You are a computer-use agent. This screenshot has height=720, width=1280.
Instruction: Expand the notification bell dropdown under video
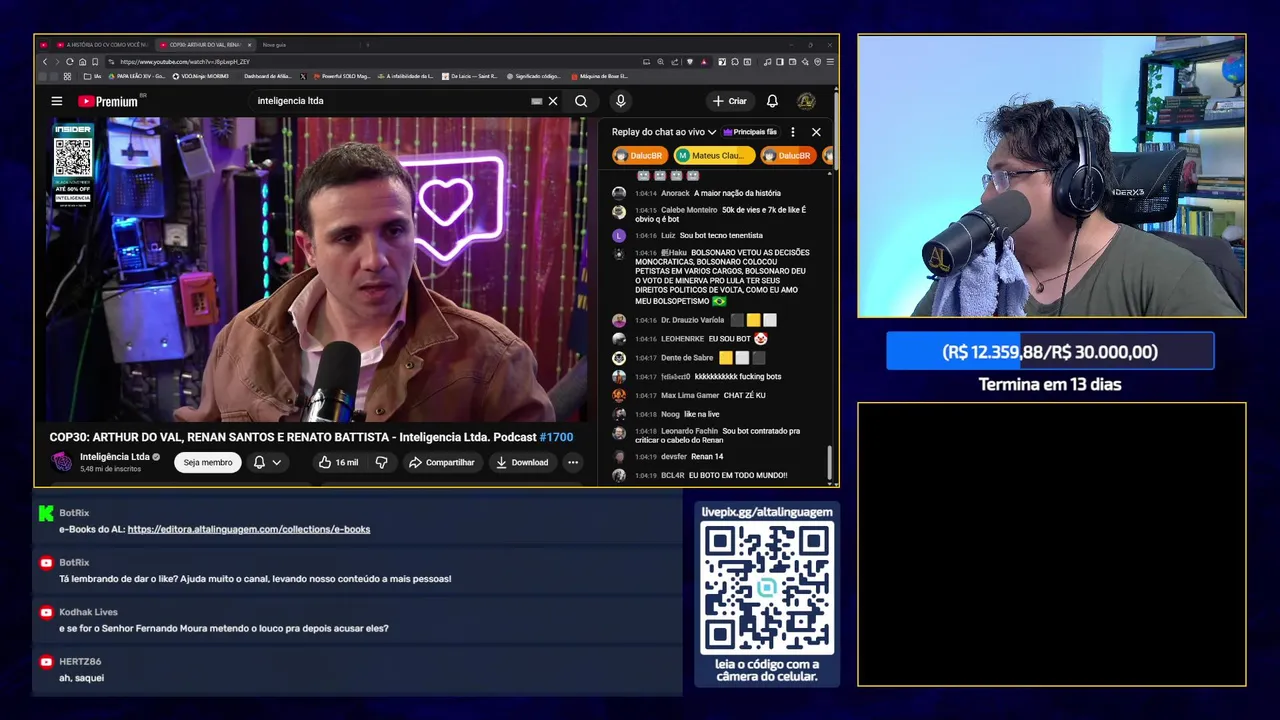click(267, 462)
